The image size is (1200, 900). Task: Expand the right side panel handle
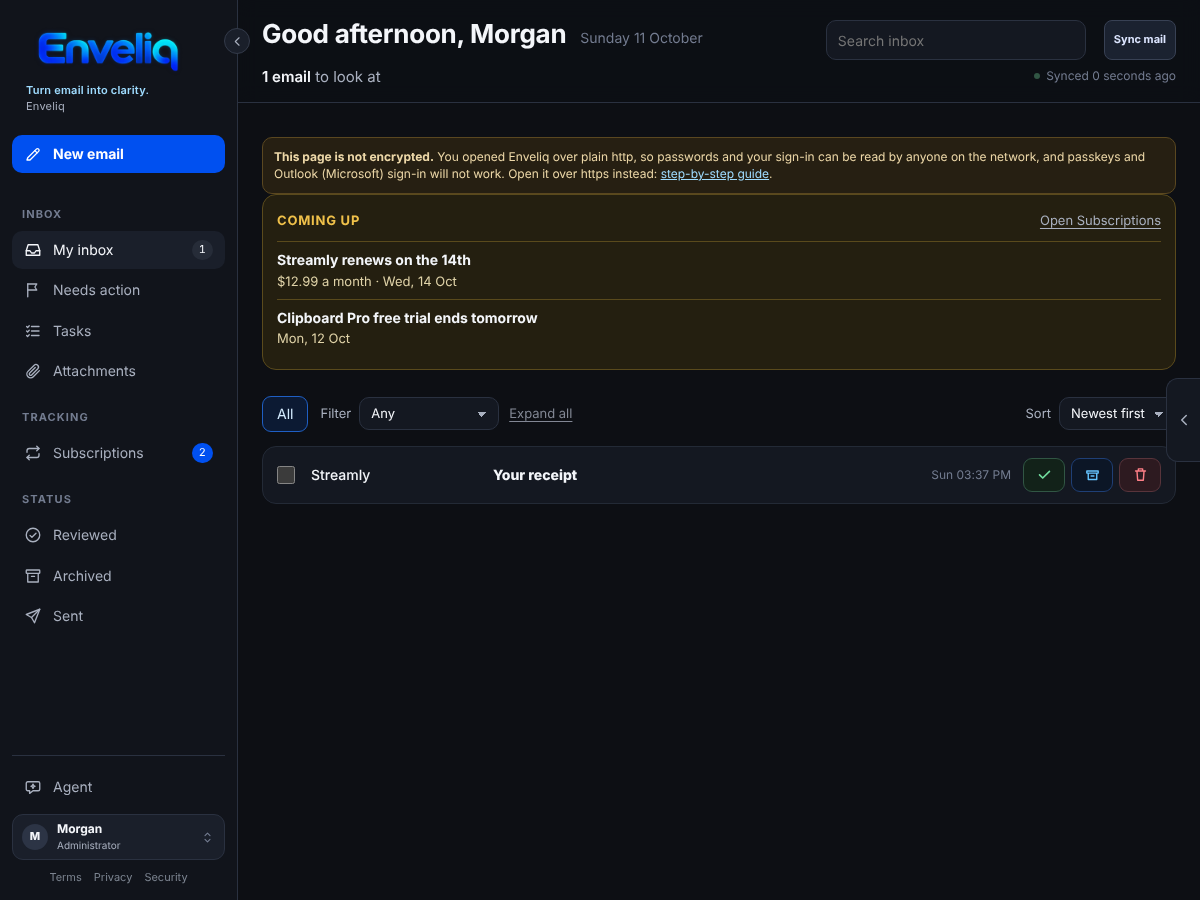[x=1184, y=420]
